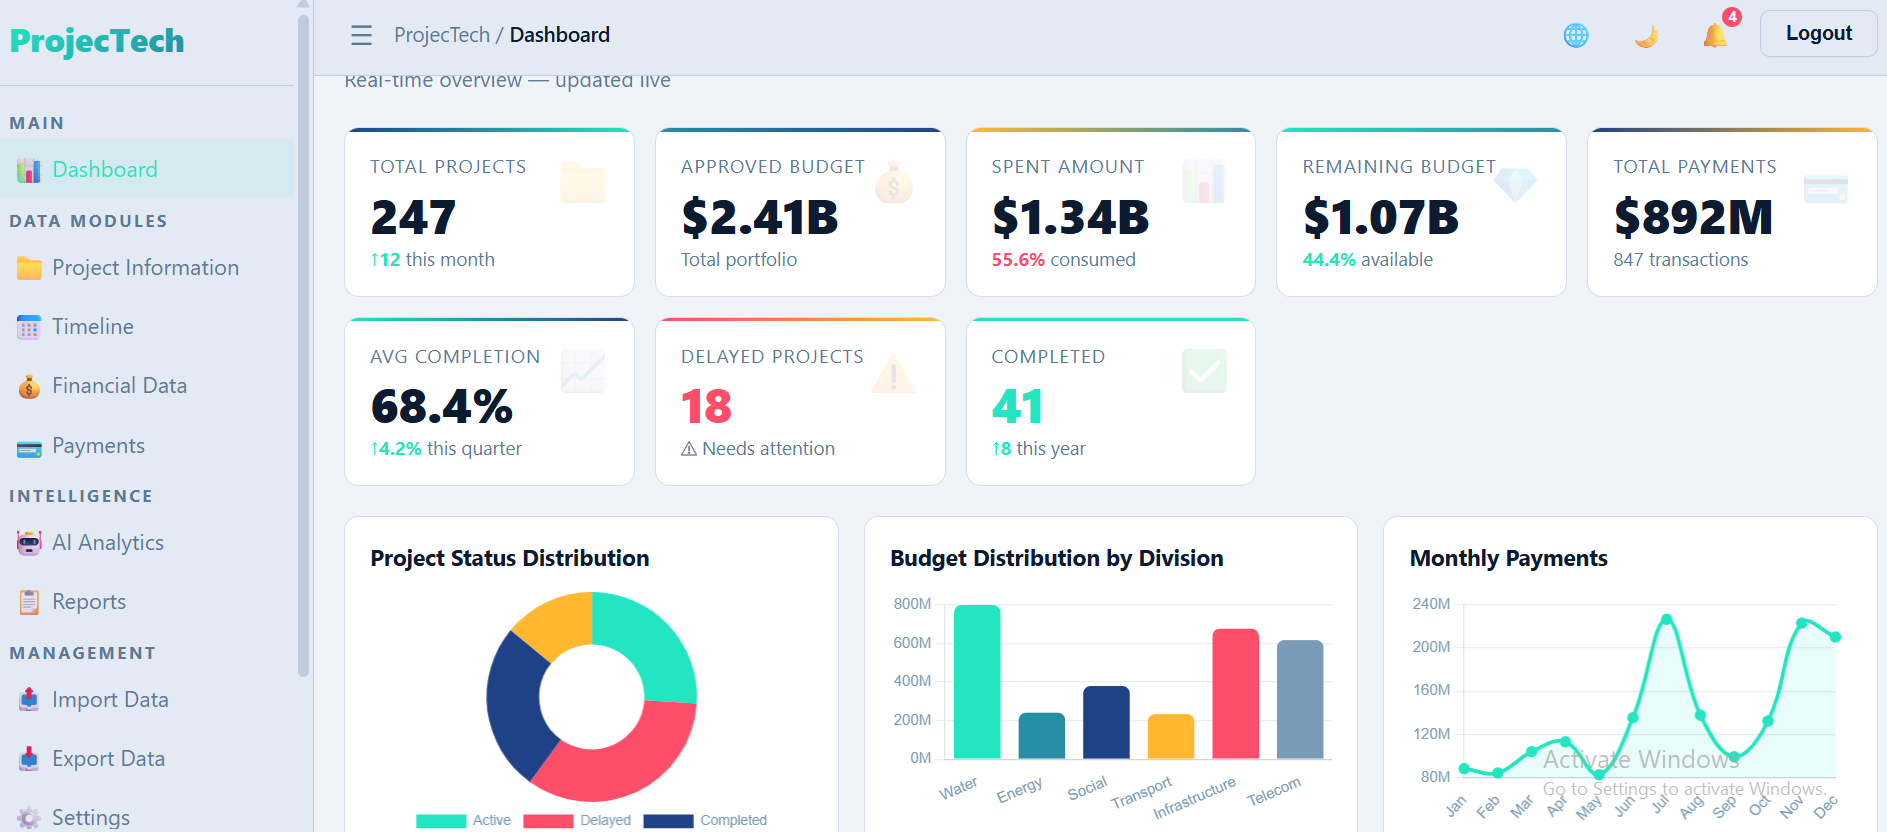Open the globe language selector
The image size is (1887, 832).
(x=1576, y=35)
